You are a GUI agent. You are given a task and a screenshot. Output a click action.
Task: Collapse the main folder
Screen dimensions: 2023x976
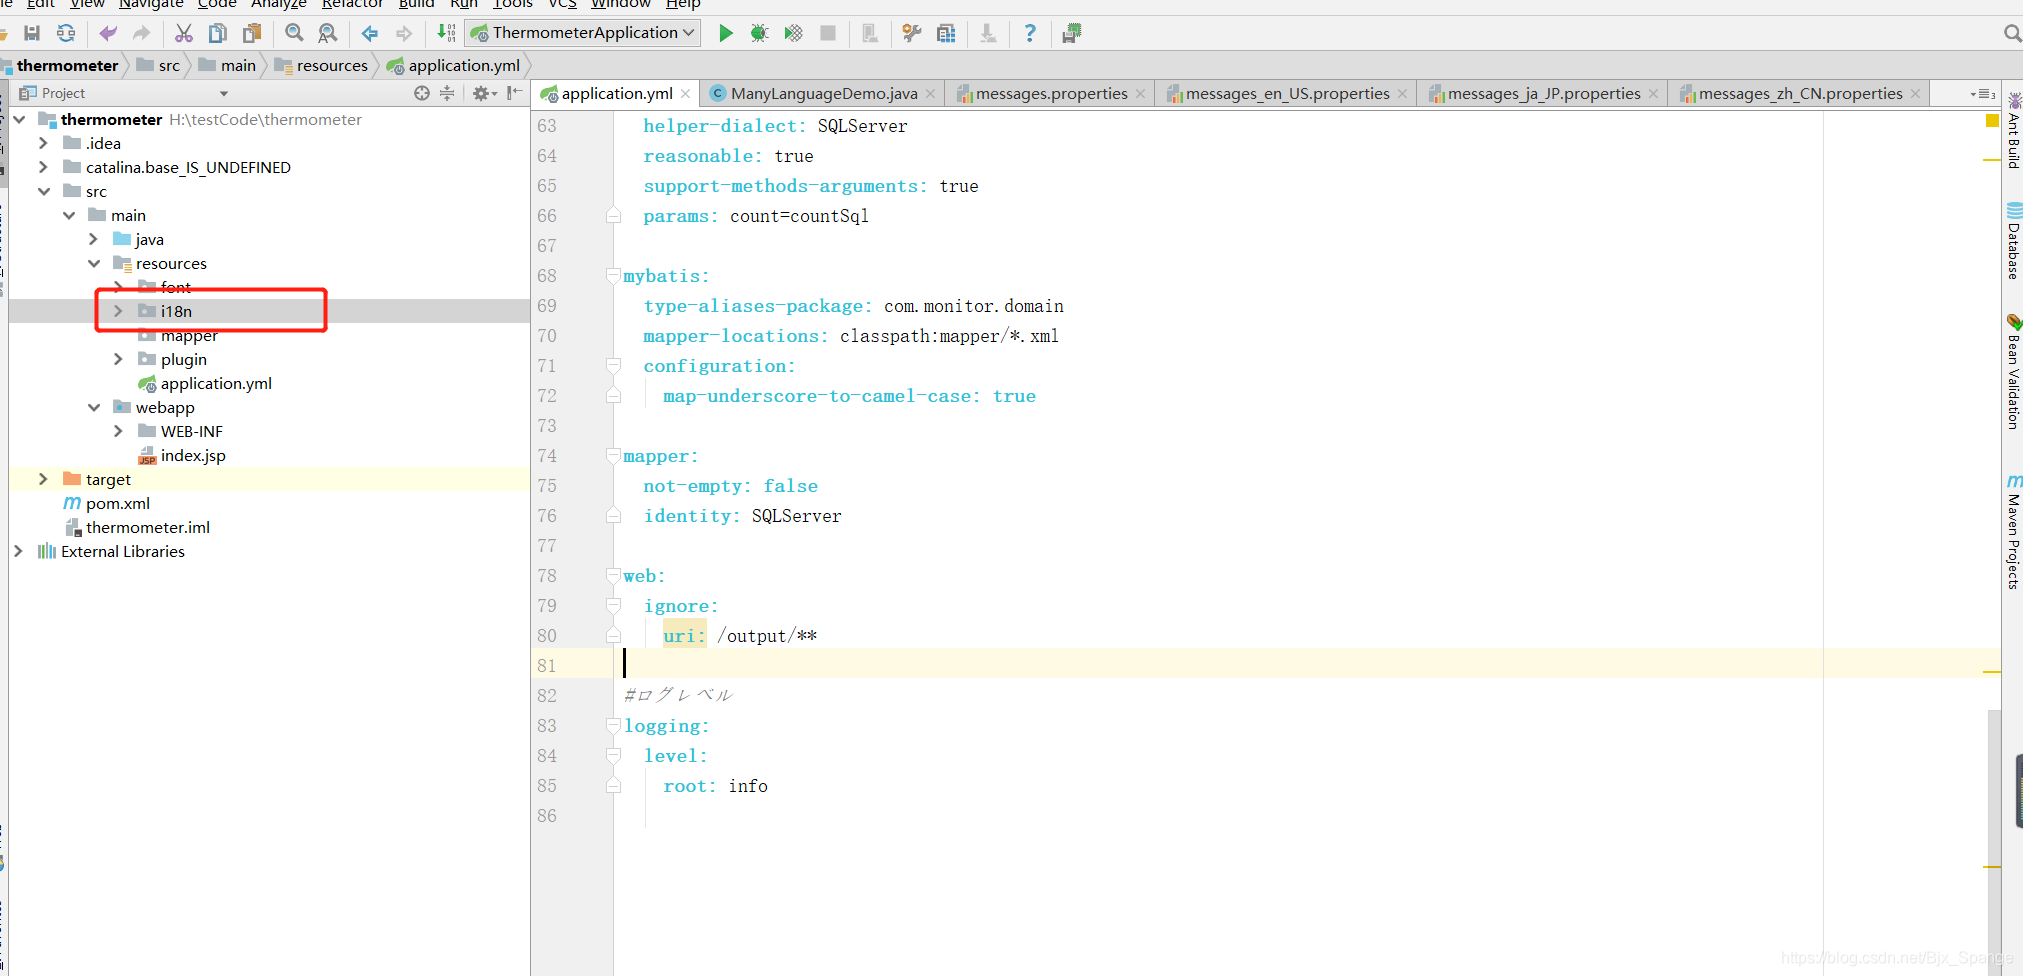click(x=69, y=215)
